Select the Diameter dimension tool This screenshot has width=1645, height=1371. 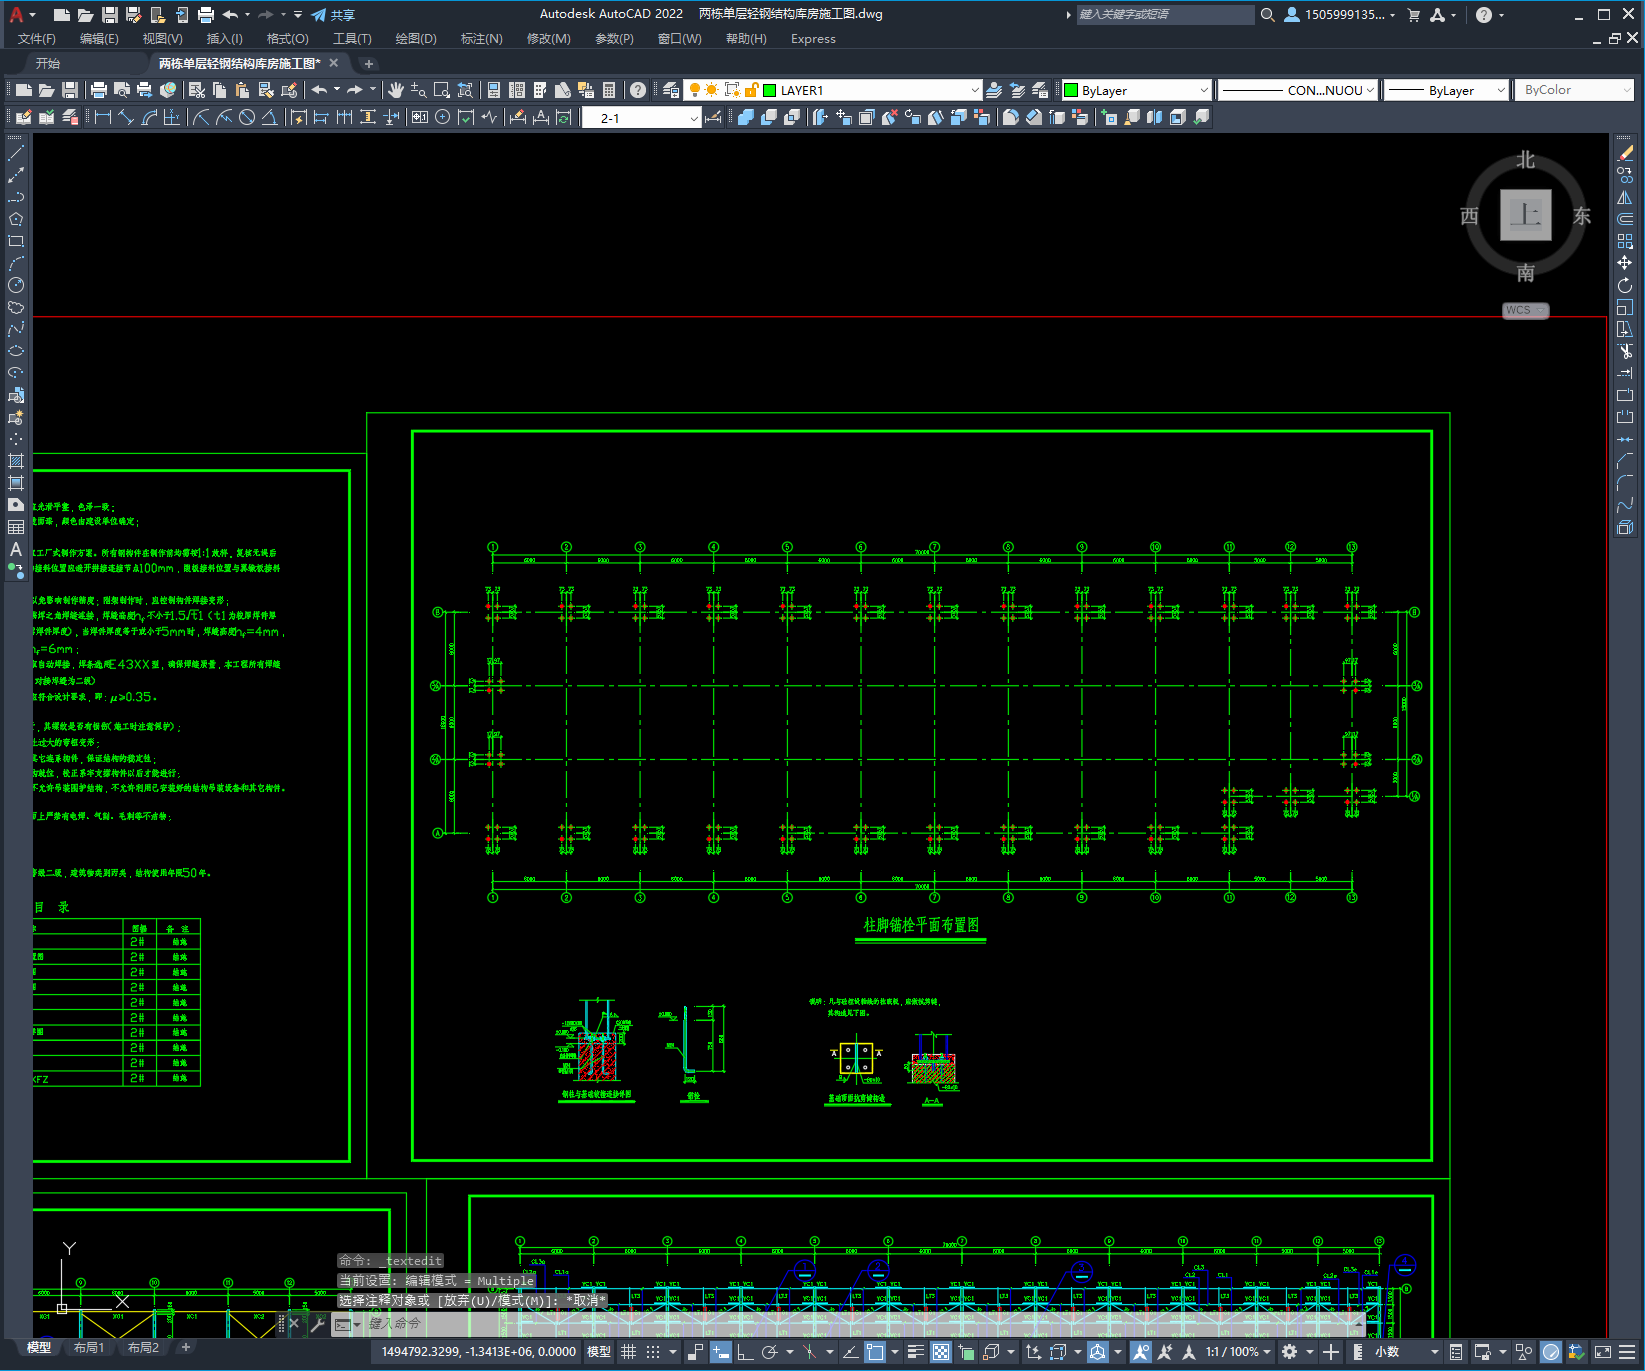[247, 117]
